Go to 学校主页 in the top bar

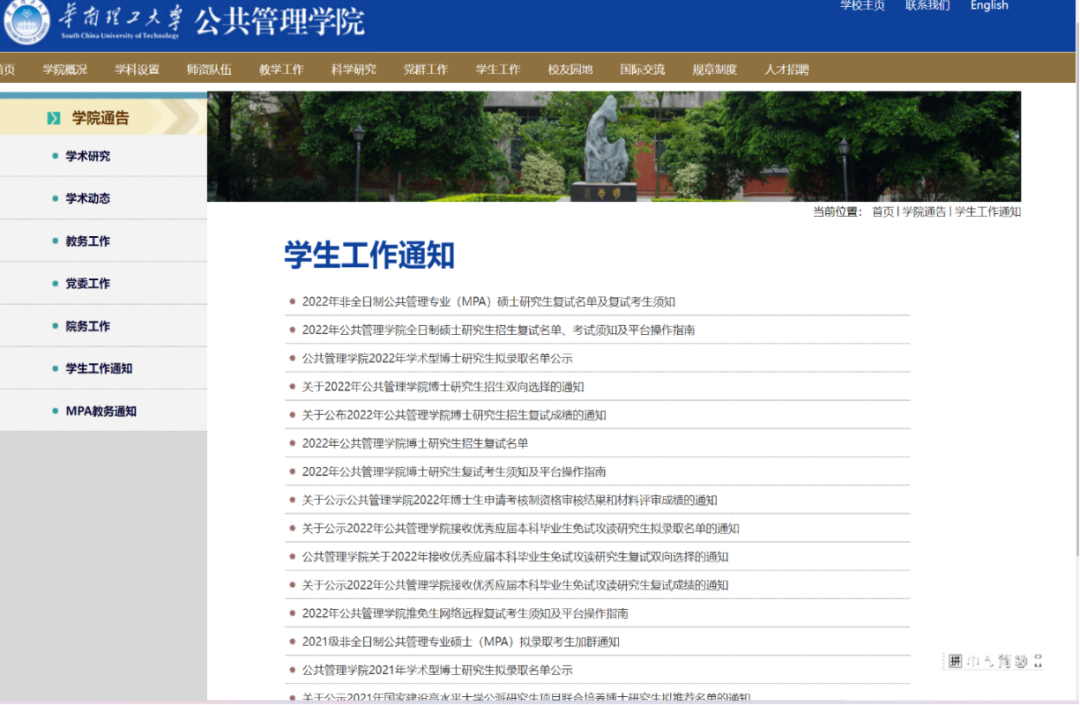(862, 6)
